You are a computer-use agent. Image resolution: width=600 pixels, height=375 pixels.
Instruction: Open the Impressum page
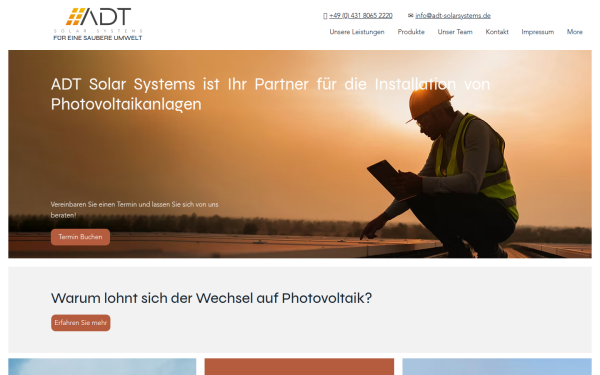pos(538,32)
